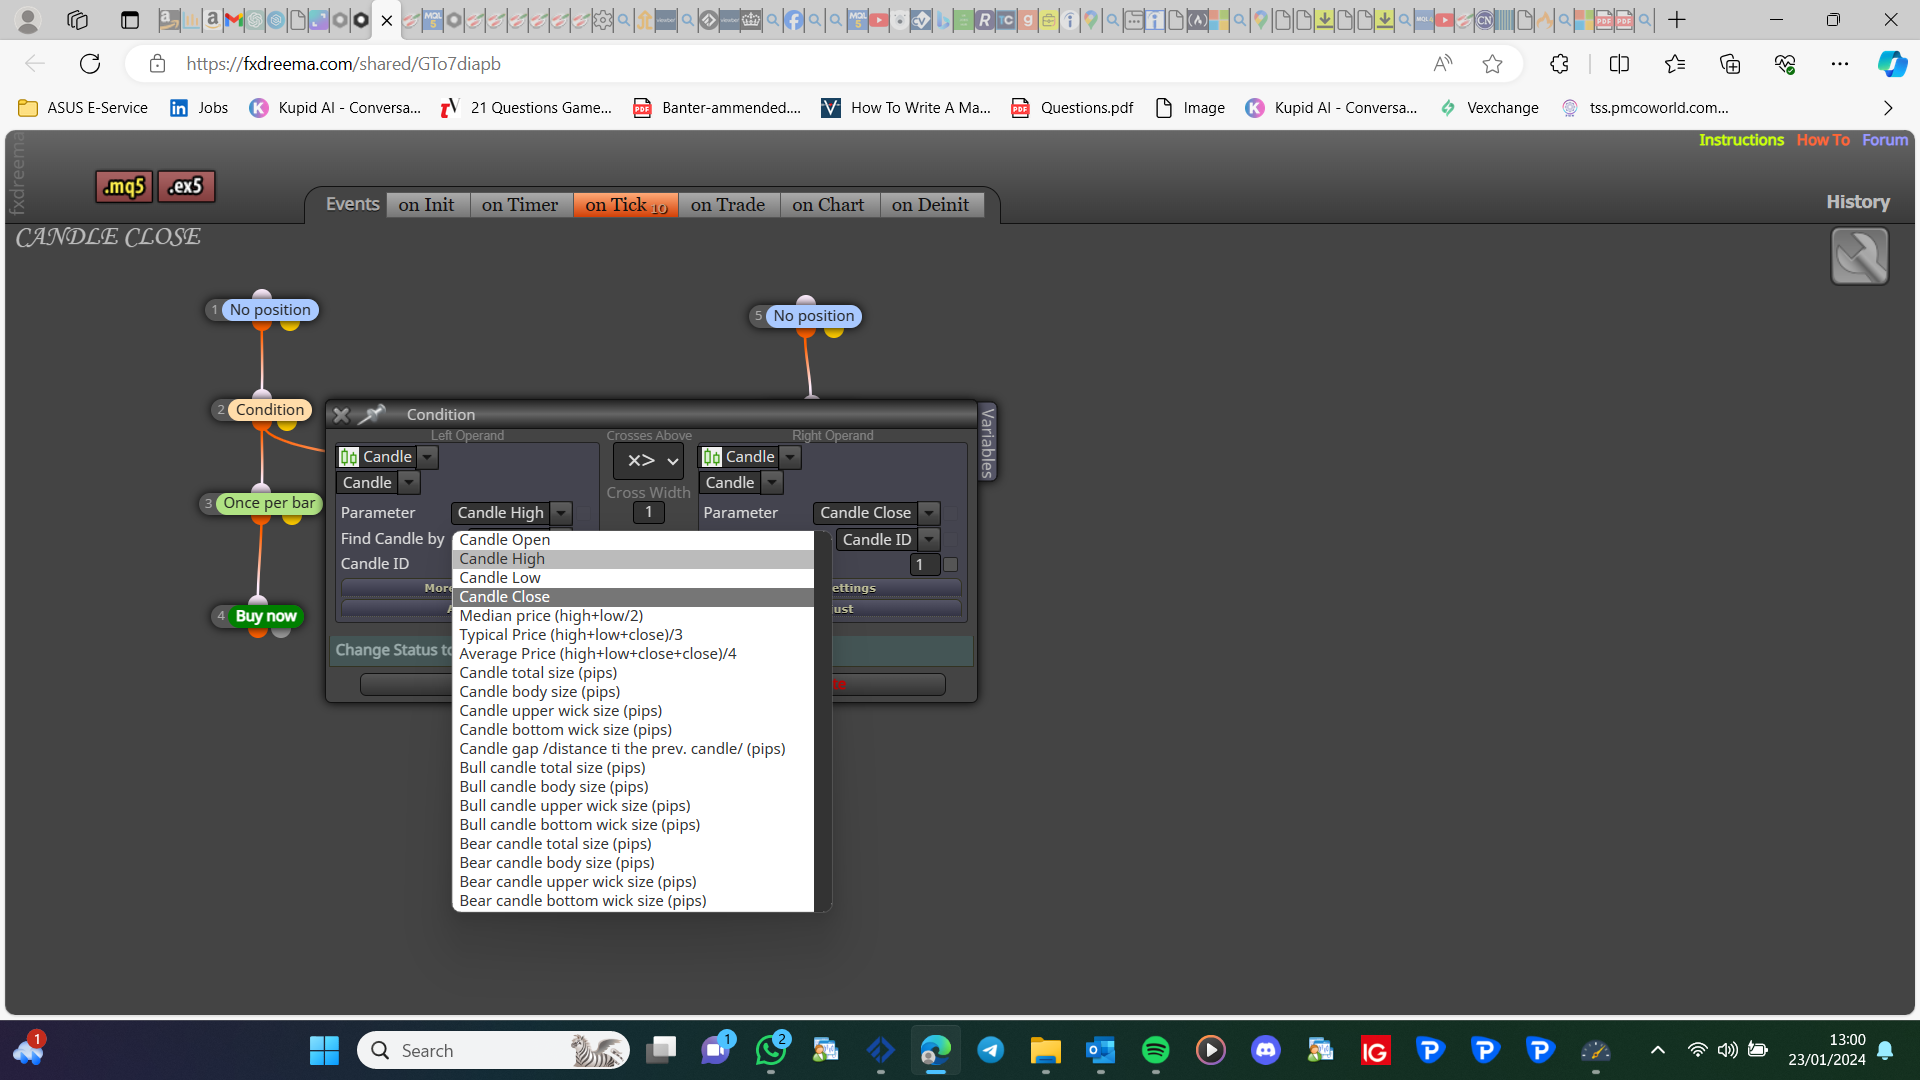Choose Candle body size (pips) option
This screenshot has width=1920, height=1080.
(x=633, y=692)
